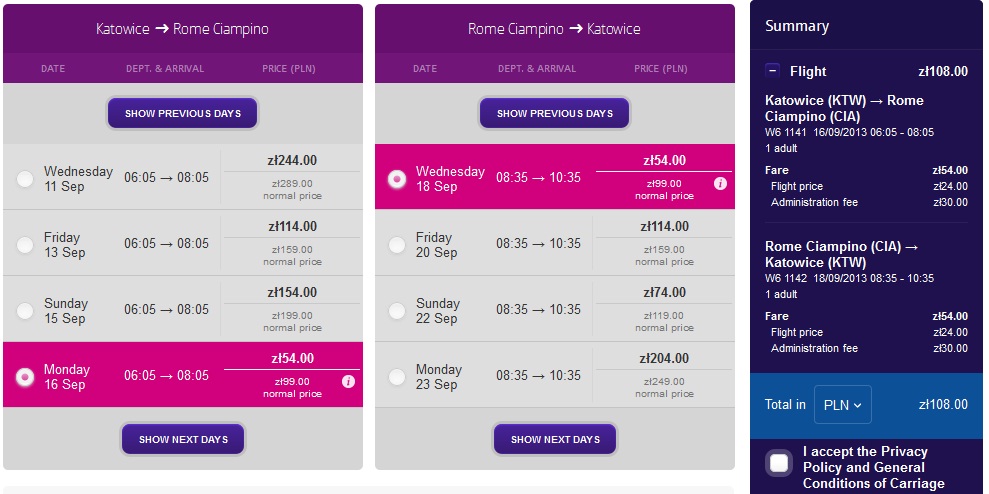This screenshot has width=989, height=494.
Task: Choose the Friday 20 Sep return flight
Action: coord(397,245)
